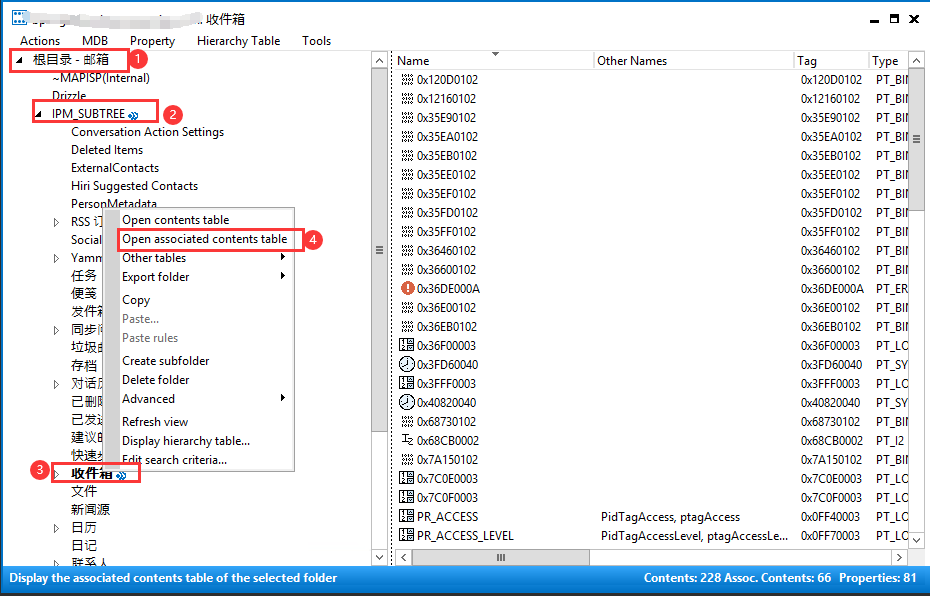Click the I2 type icon next to 0x68CB0002
The width and height of the screenshot is (930, 596).
(x=407, y=439)
